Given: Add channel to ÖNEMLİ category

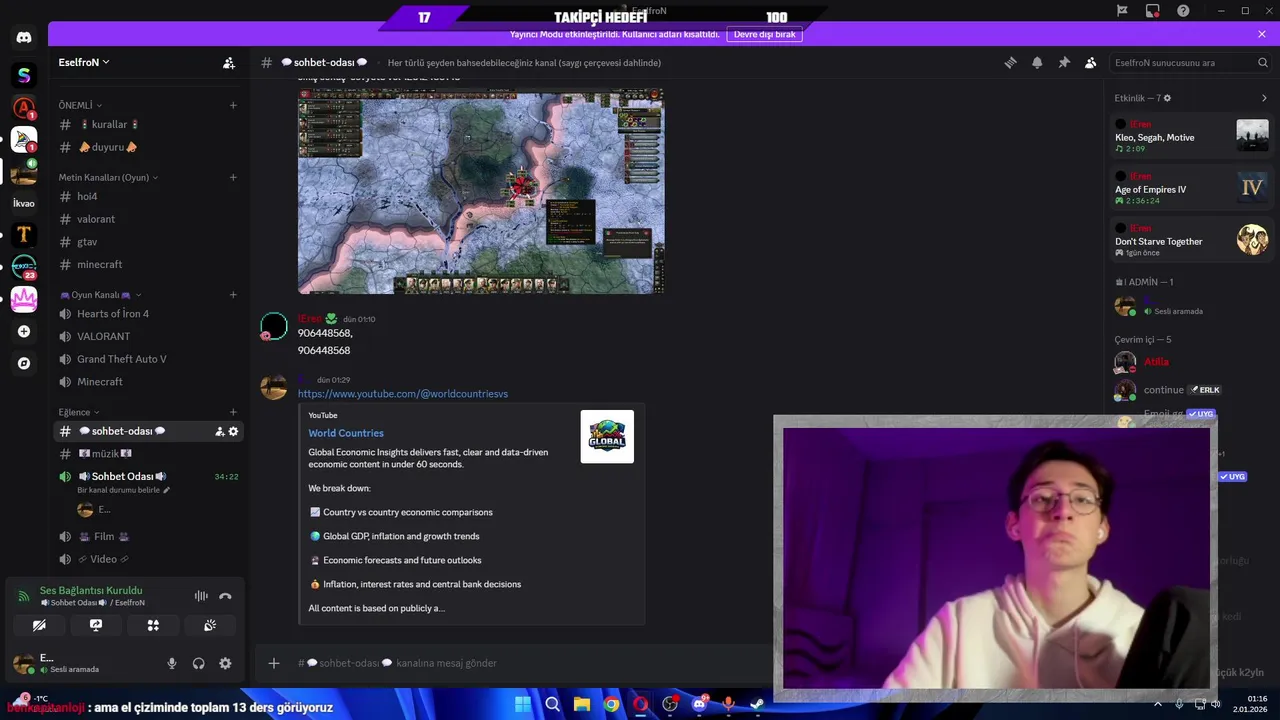Looking at the screenshot, I should click(233, 105).
